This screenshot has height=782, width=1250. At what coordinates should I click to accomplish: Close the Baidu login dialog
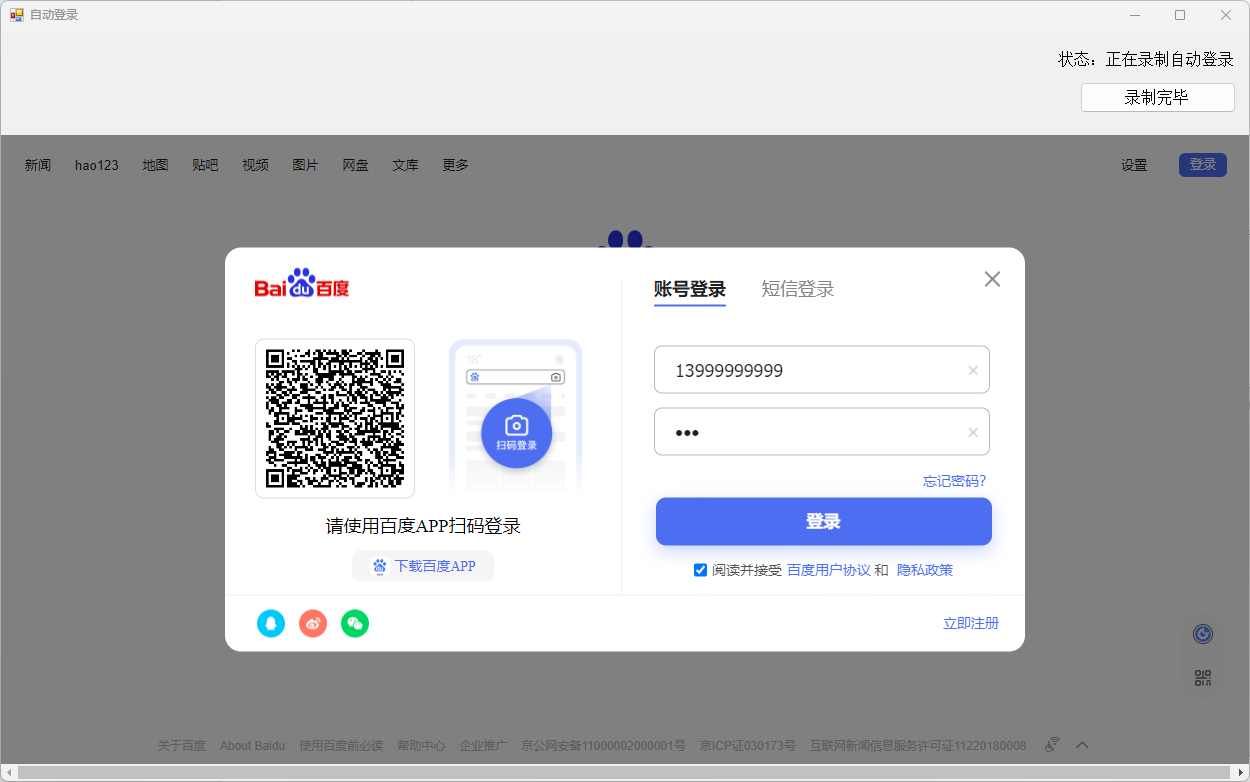pos(992,279)
